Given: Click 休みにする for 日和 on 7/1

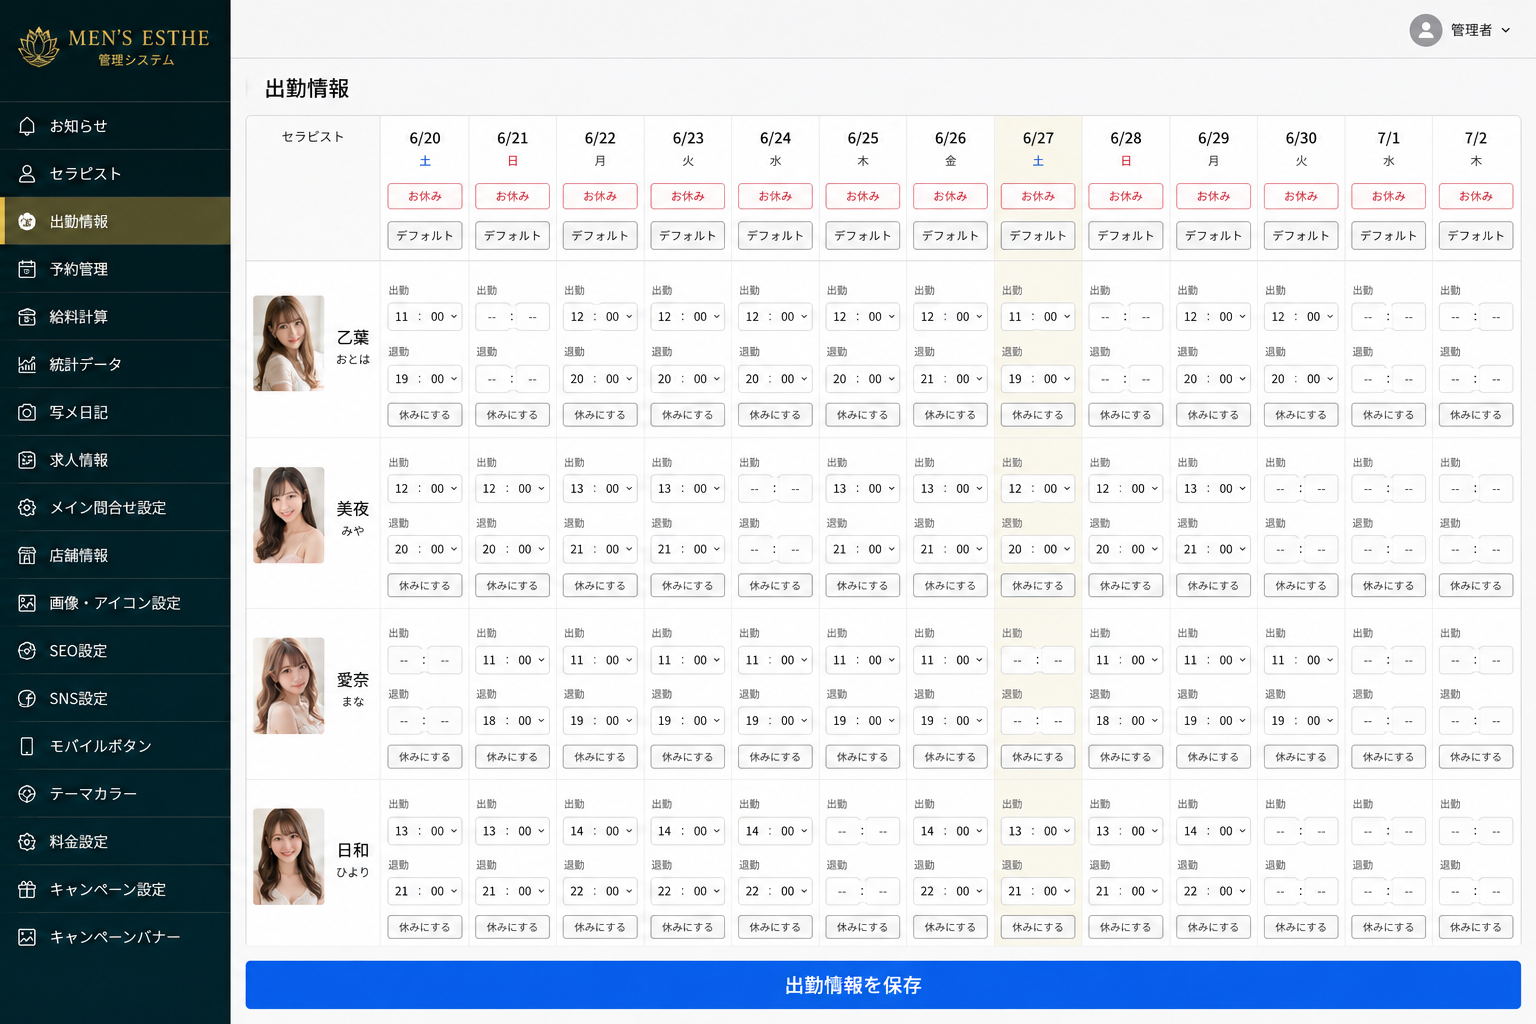Looking at the screenshot, I should tap(1389, 928).
